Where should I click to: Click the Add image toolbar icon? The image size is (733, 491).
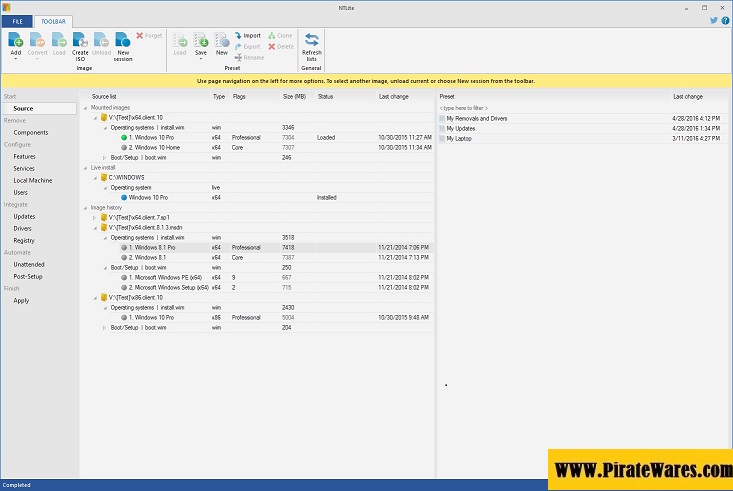[15, 40]
